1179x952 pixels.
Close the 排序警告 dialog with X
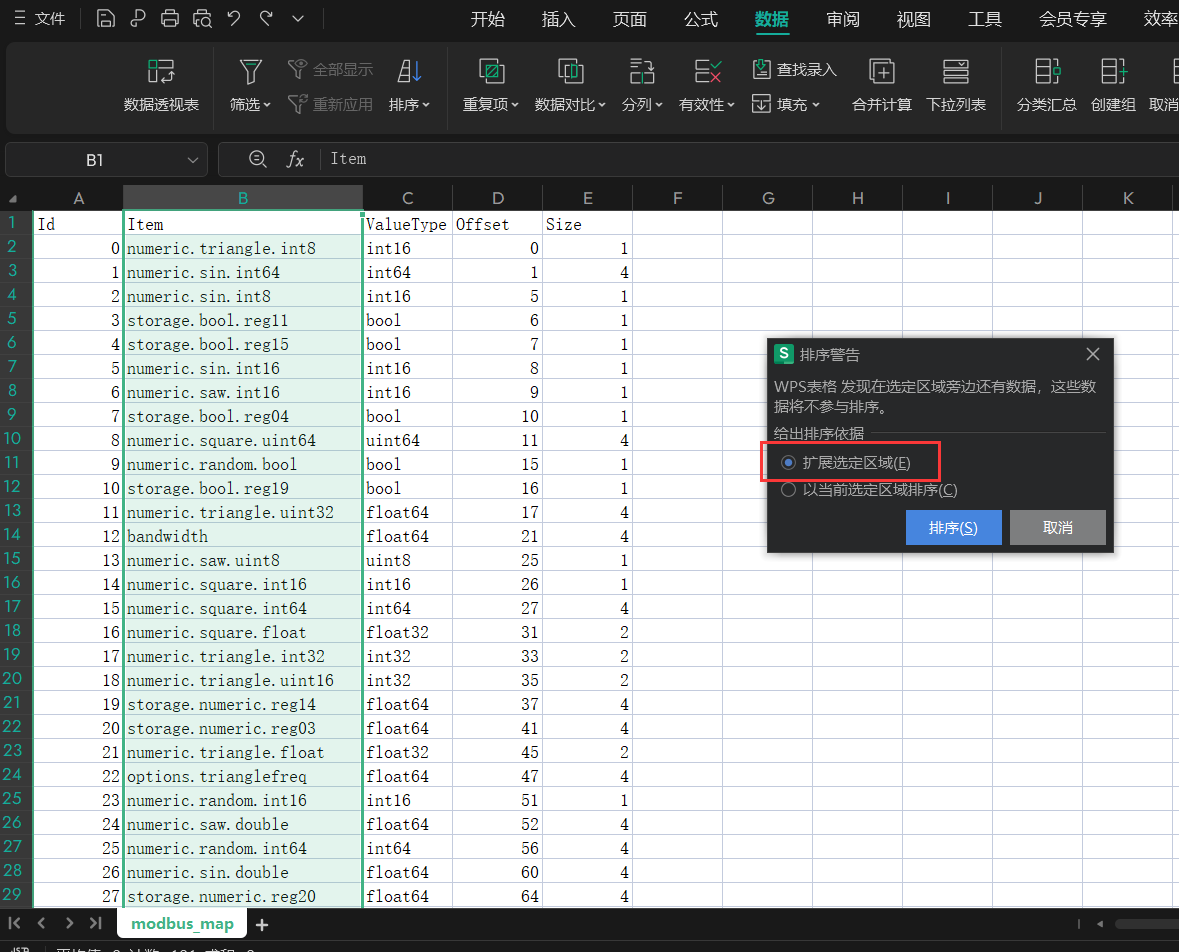pos(1093,354)
